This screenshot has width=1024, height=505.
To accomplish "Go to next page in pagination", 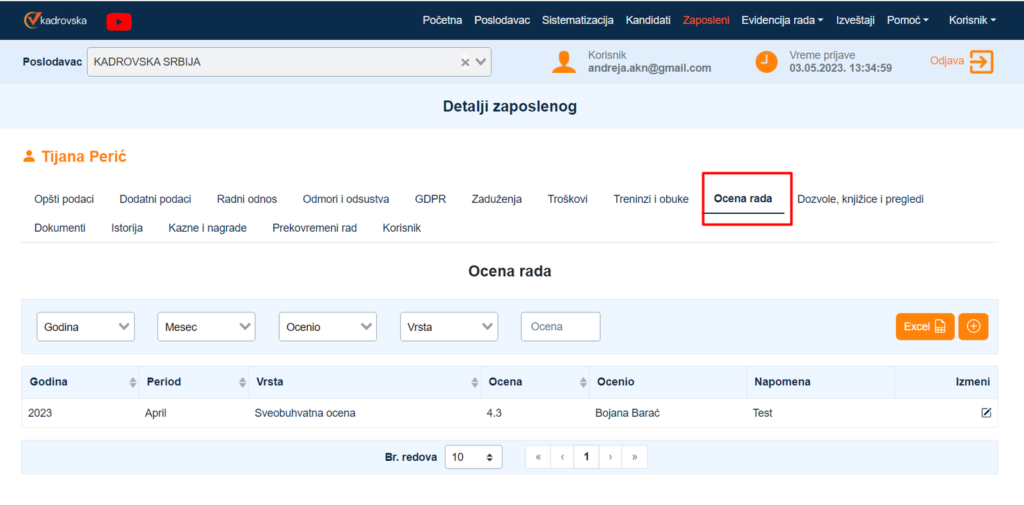I will [x=610, y=457].
